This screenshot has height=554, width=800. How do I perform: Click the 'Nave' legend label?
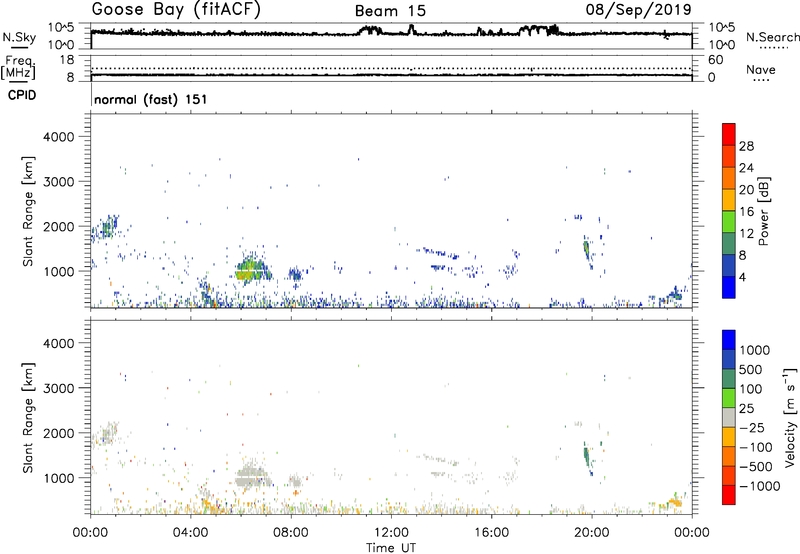[761, 69]
